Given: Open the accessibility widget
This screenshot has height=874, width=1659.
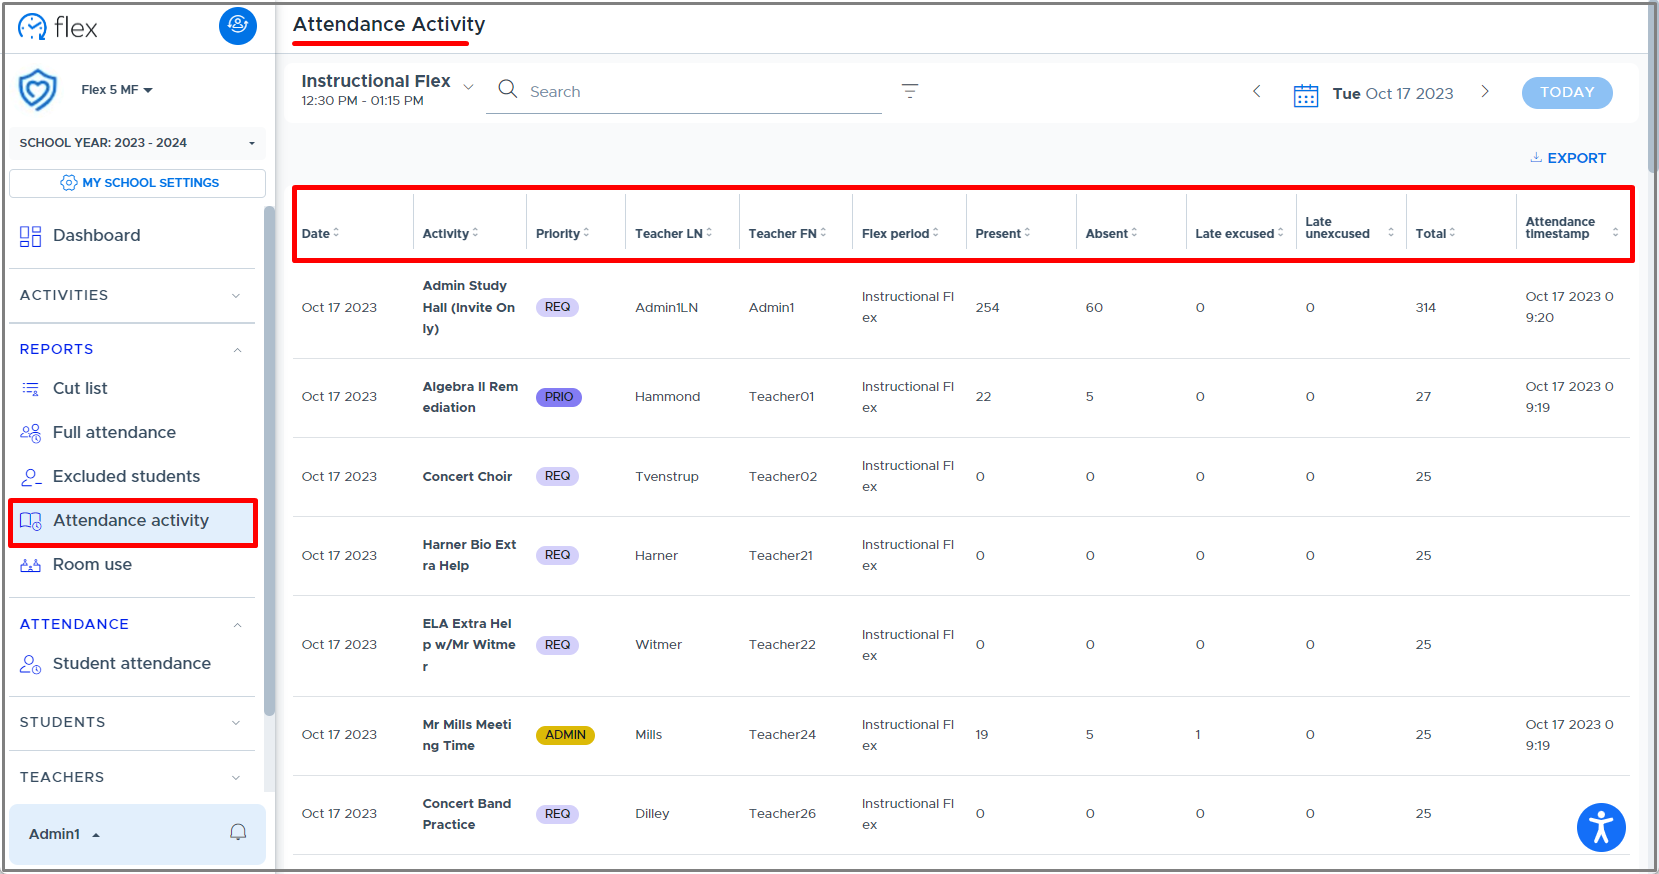Looking at the screenshot, I should click(x=1601, y=827).
